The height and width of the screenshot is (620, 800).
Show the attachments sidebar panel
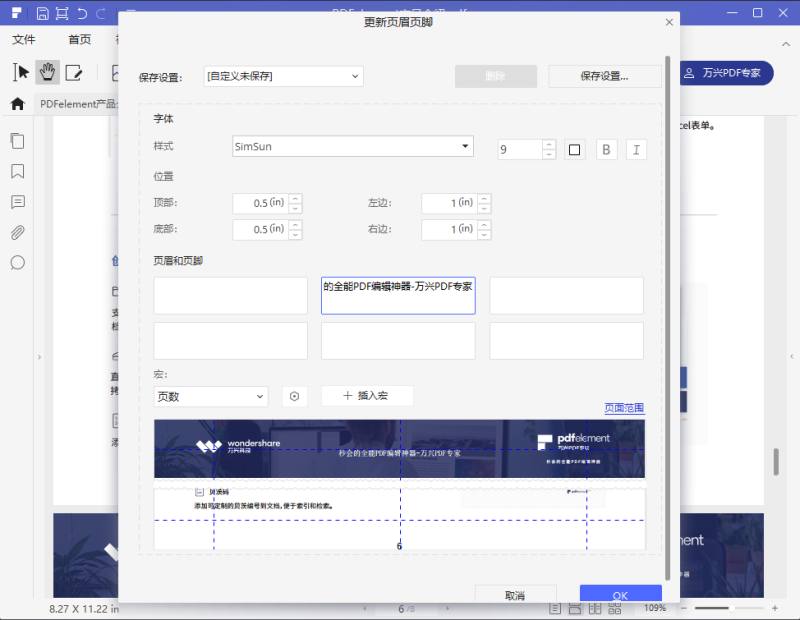[x=17, y=233]
